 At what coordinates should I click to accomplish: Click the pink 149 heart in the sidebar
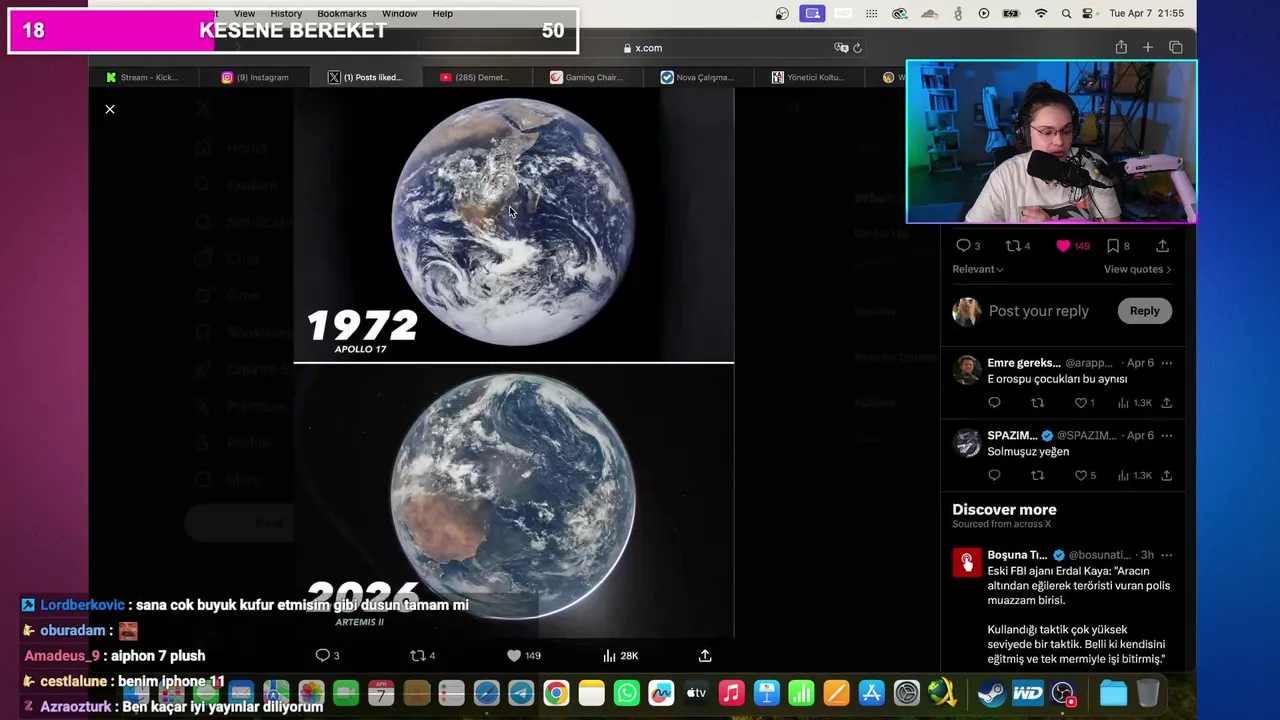(x=1063, y=246)
